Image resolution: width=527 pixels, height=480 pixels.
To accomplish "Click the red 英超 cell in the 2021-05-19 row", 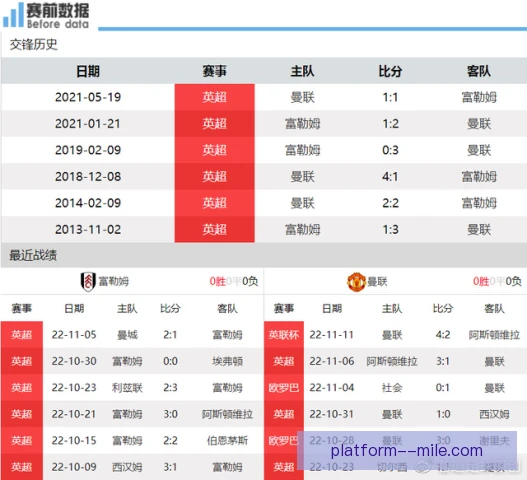I will [214, 97].
